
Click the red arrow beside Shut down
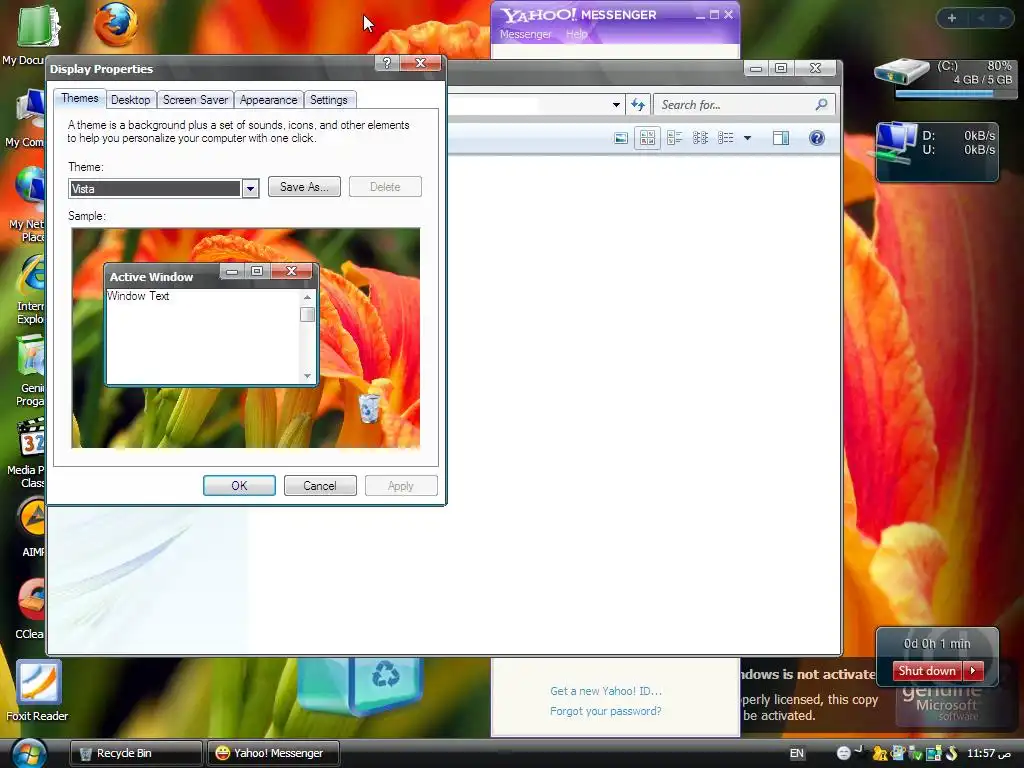[972, 671]
